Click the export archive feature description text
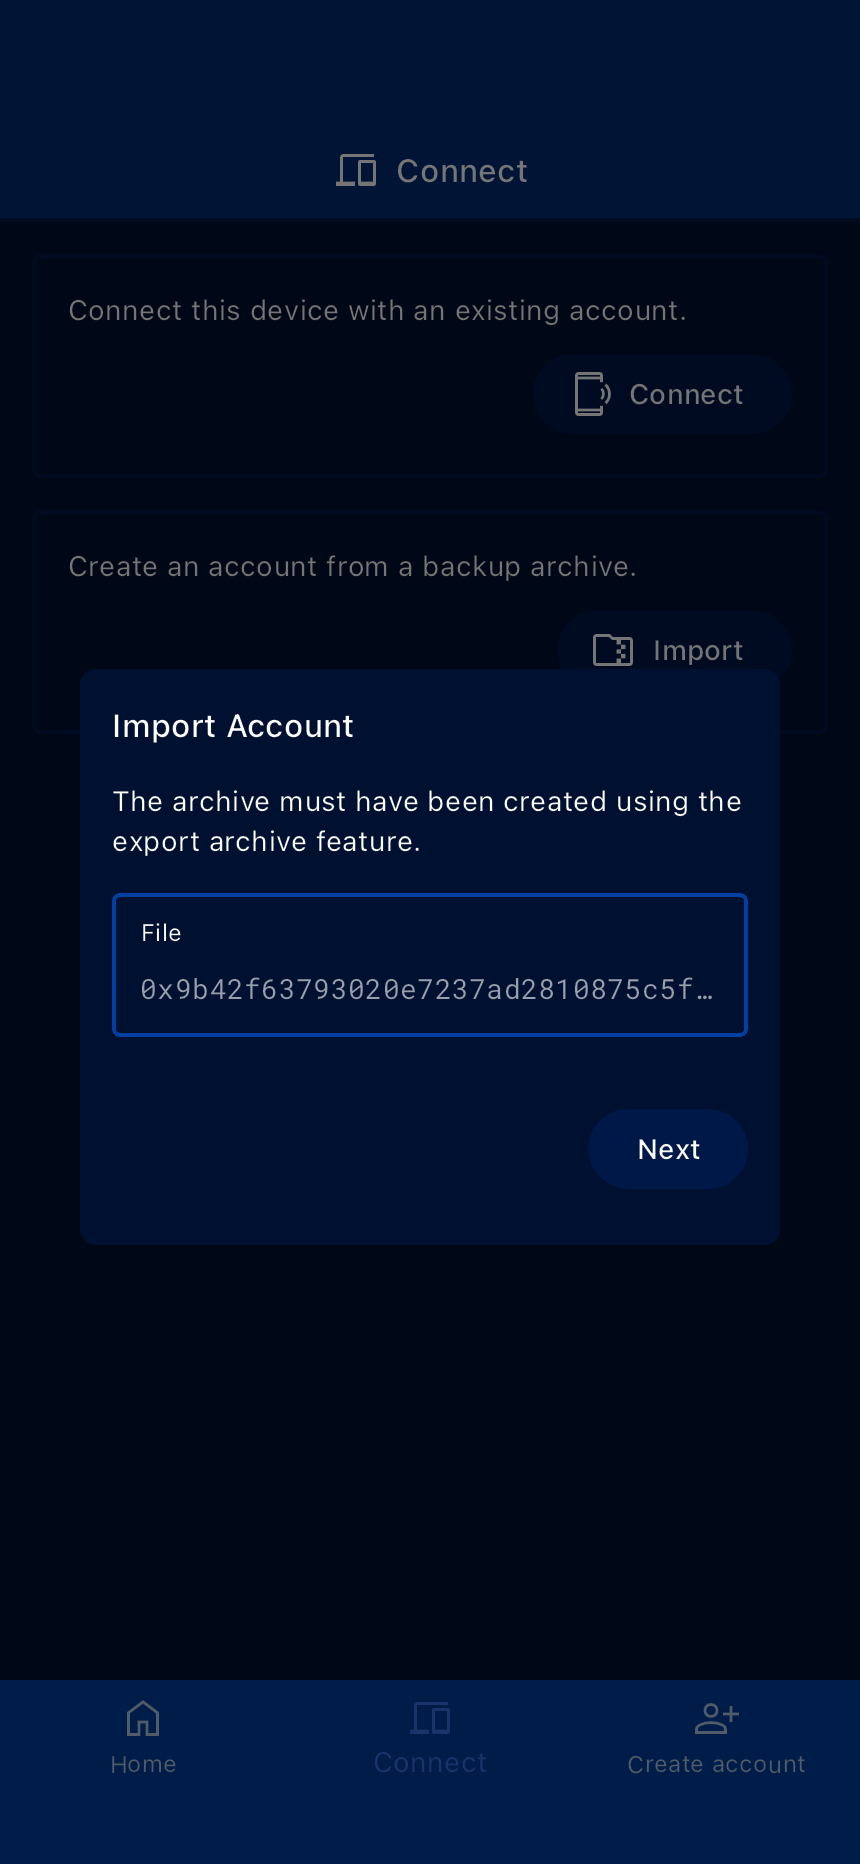Viewport: 860px width, 1864px height. pos(427,821)
